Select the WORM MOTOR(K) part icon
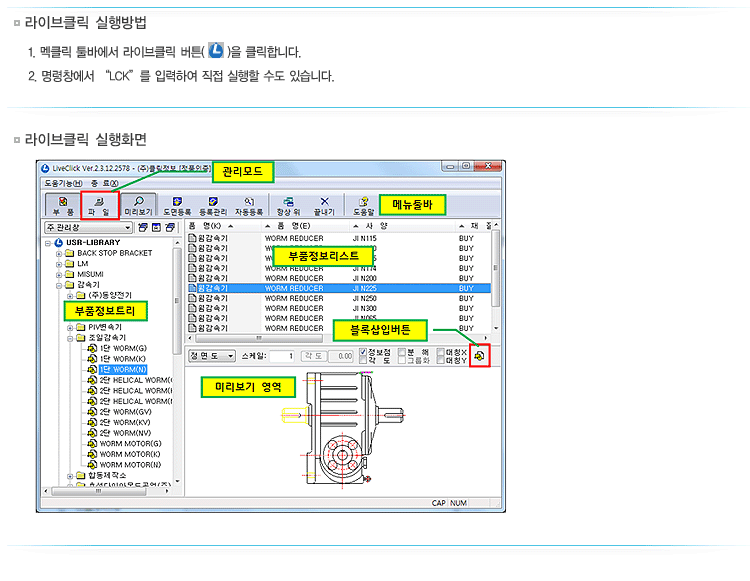 (92, 454)
